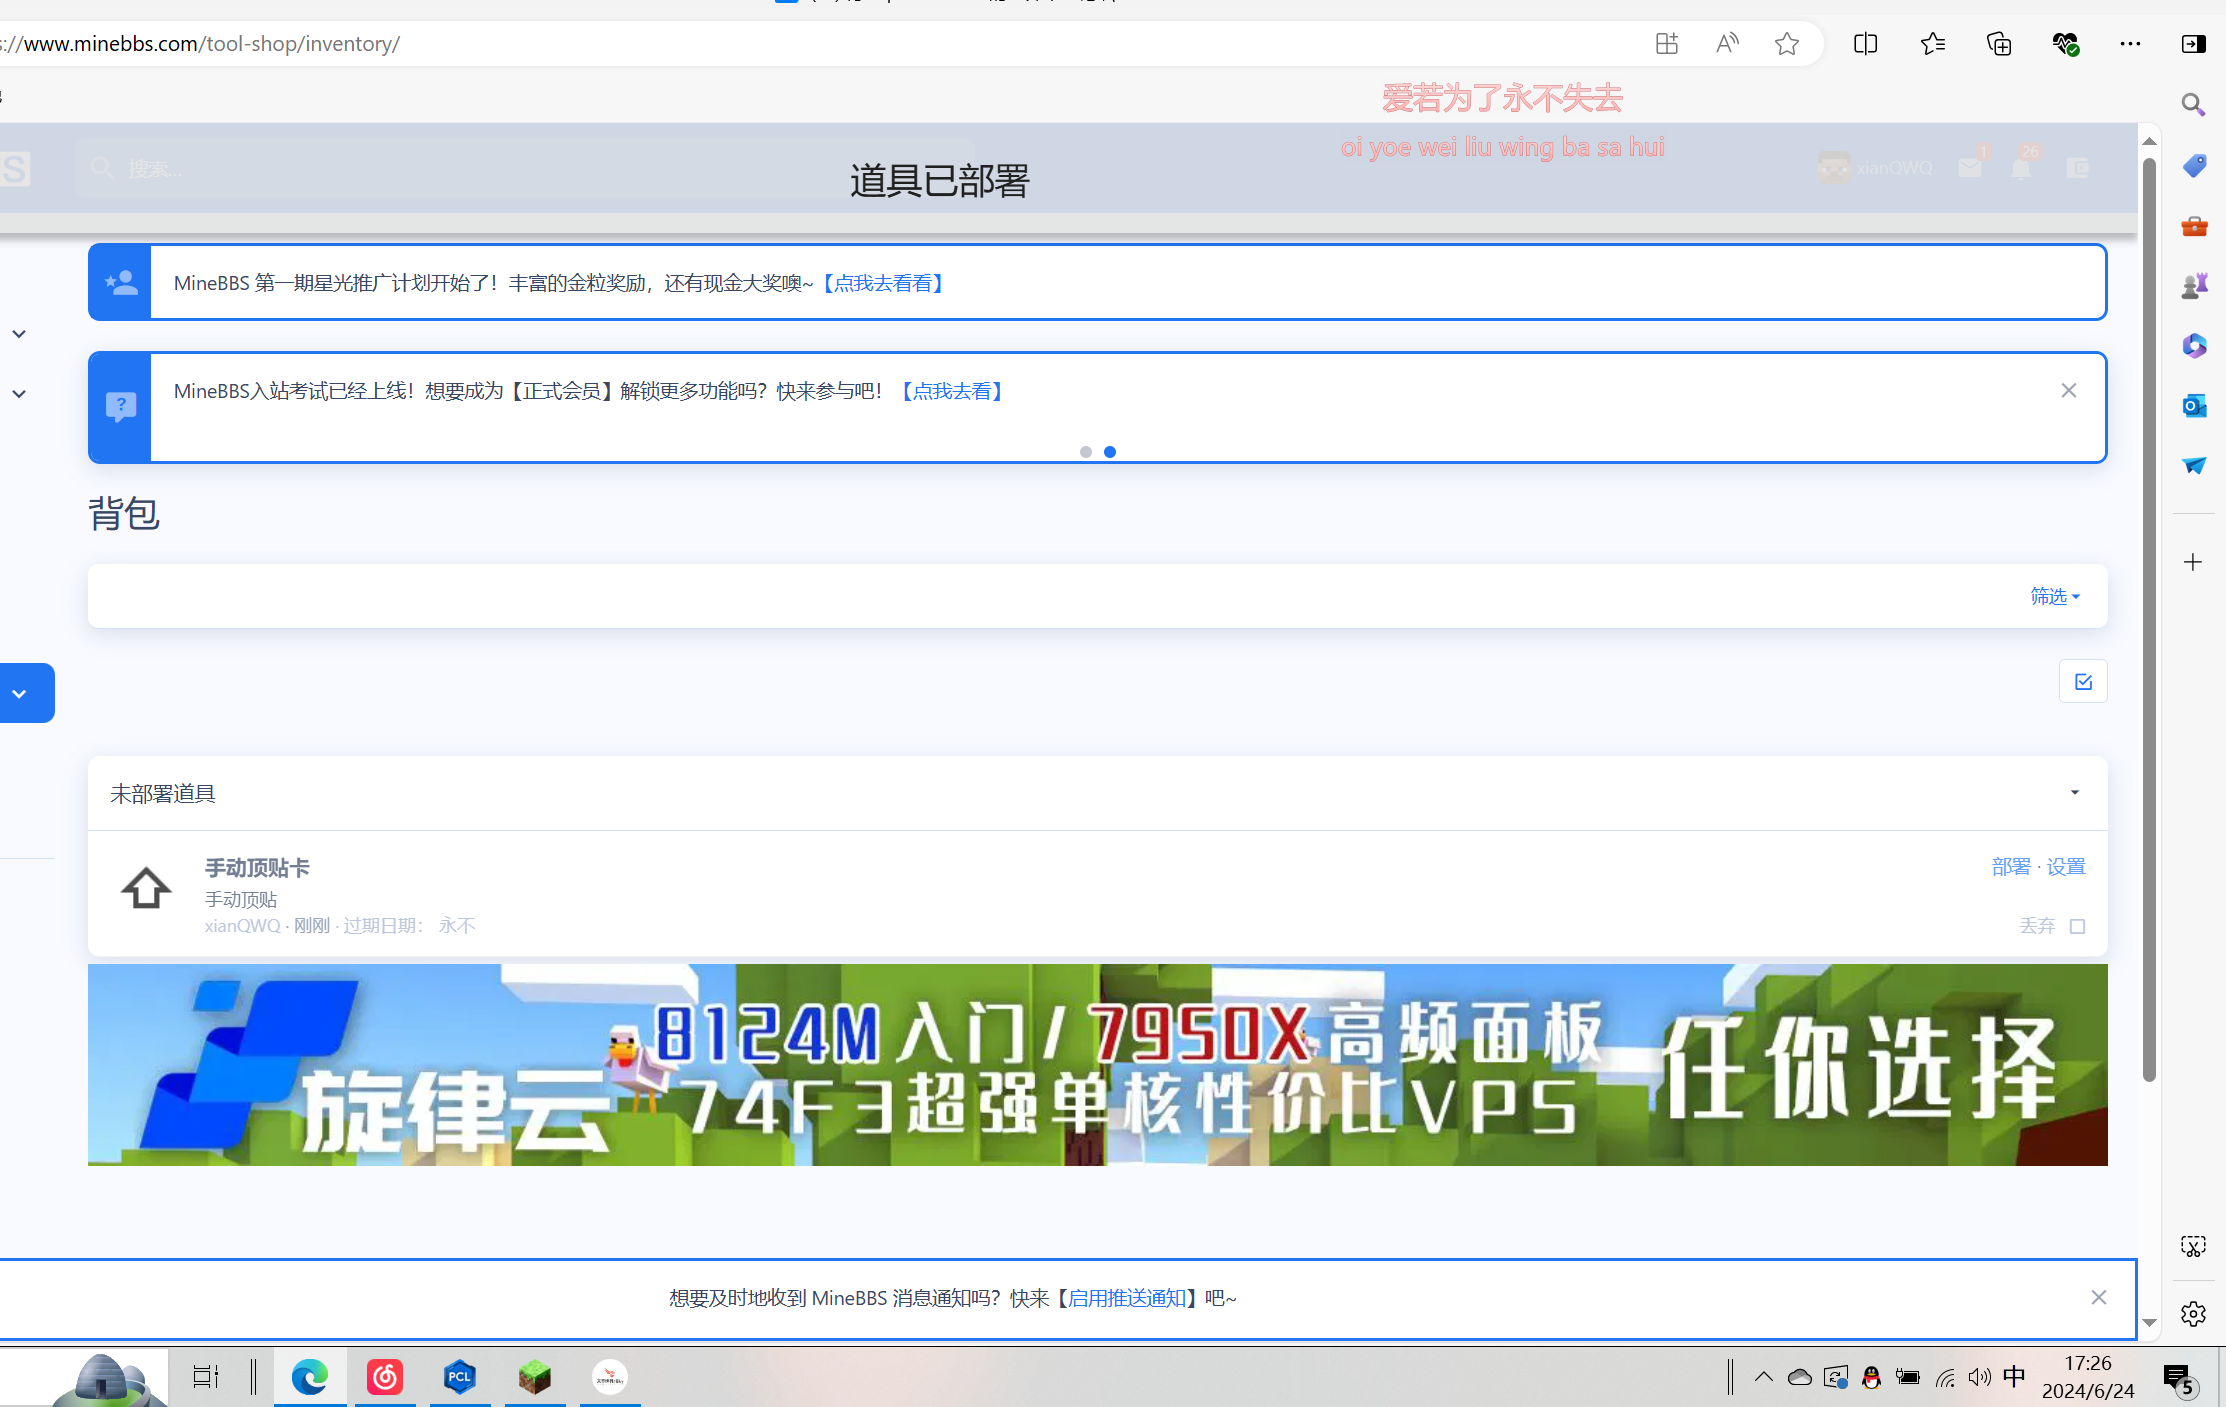The width and height of the screenshot is (2226, 1407).
Task: Open the browser Collections icon
Action: 1998,44
